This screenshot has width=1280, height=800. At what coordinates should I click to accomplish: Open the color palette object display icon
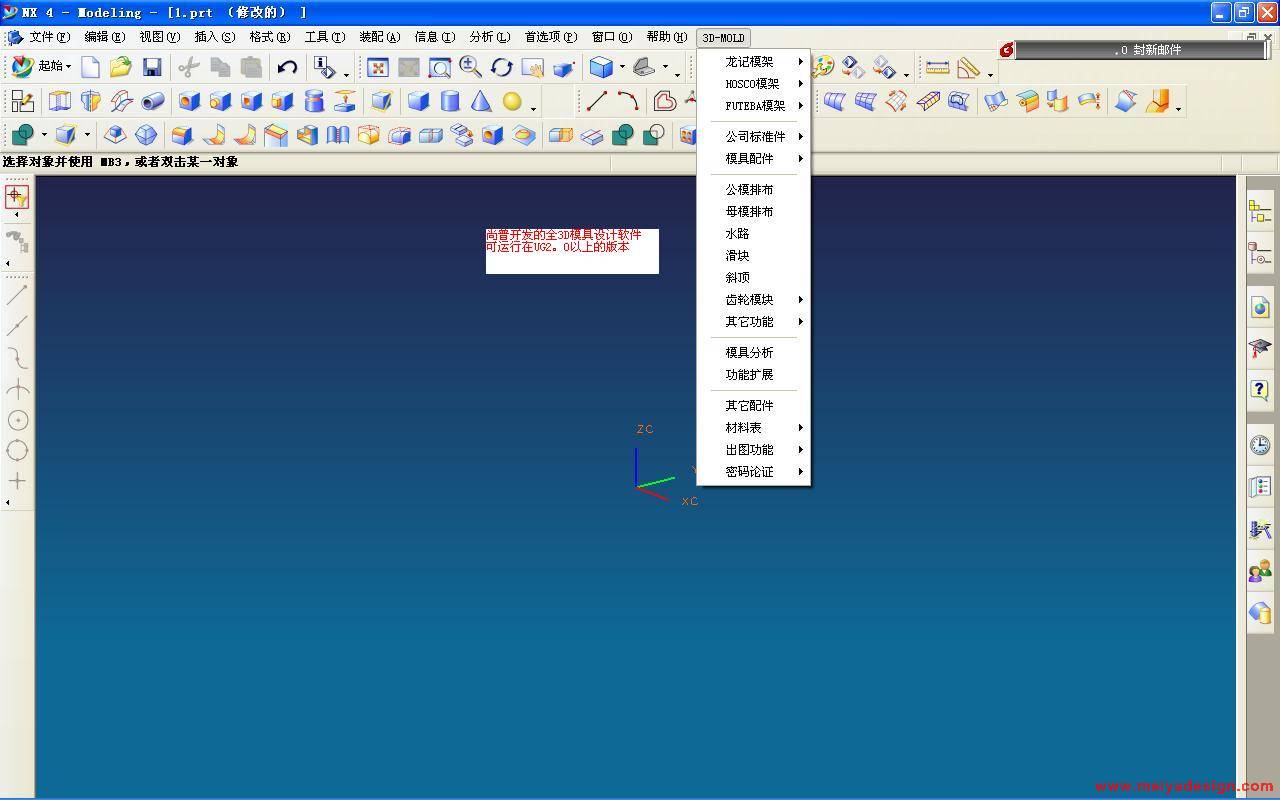pos(823,67)
